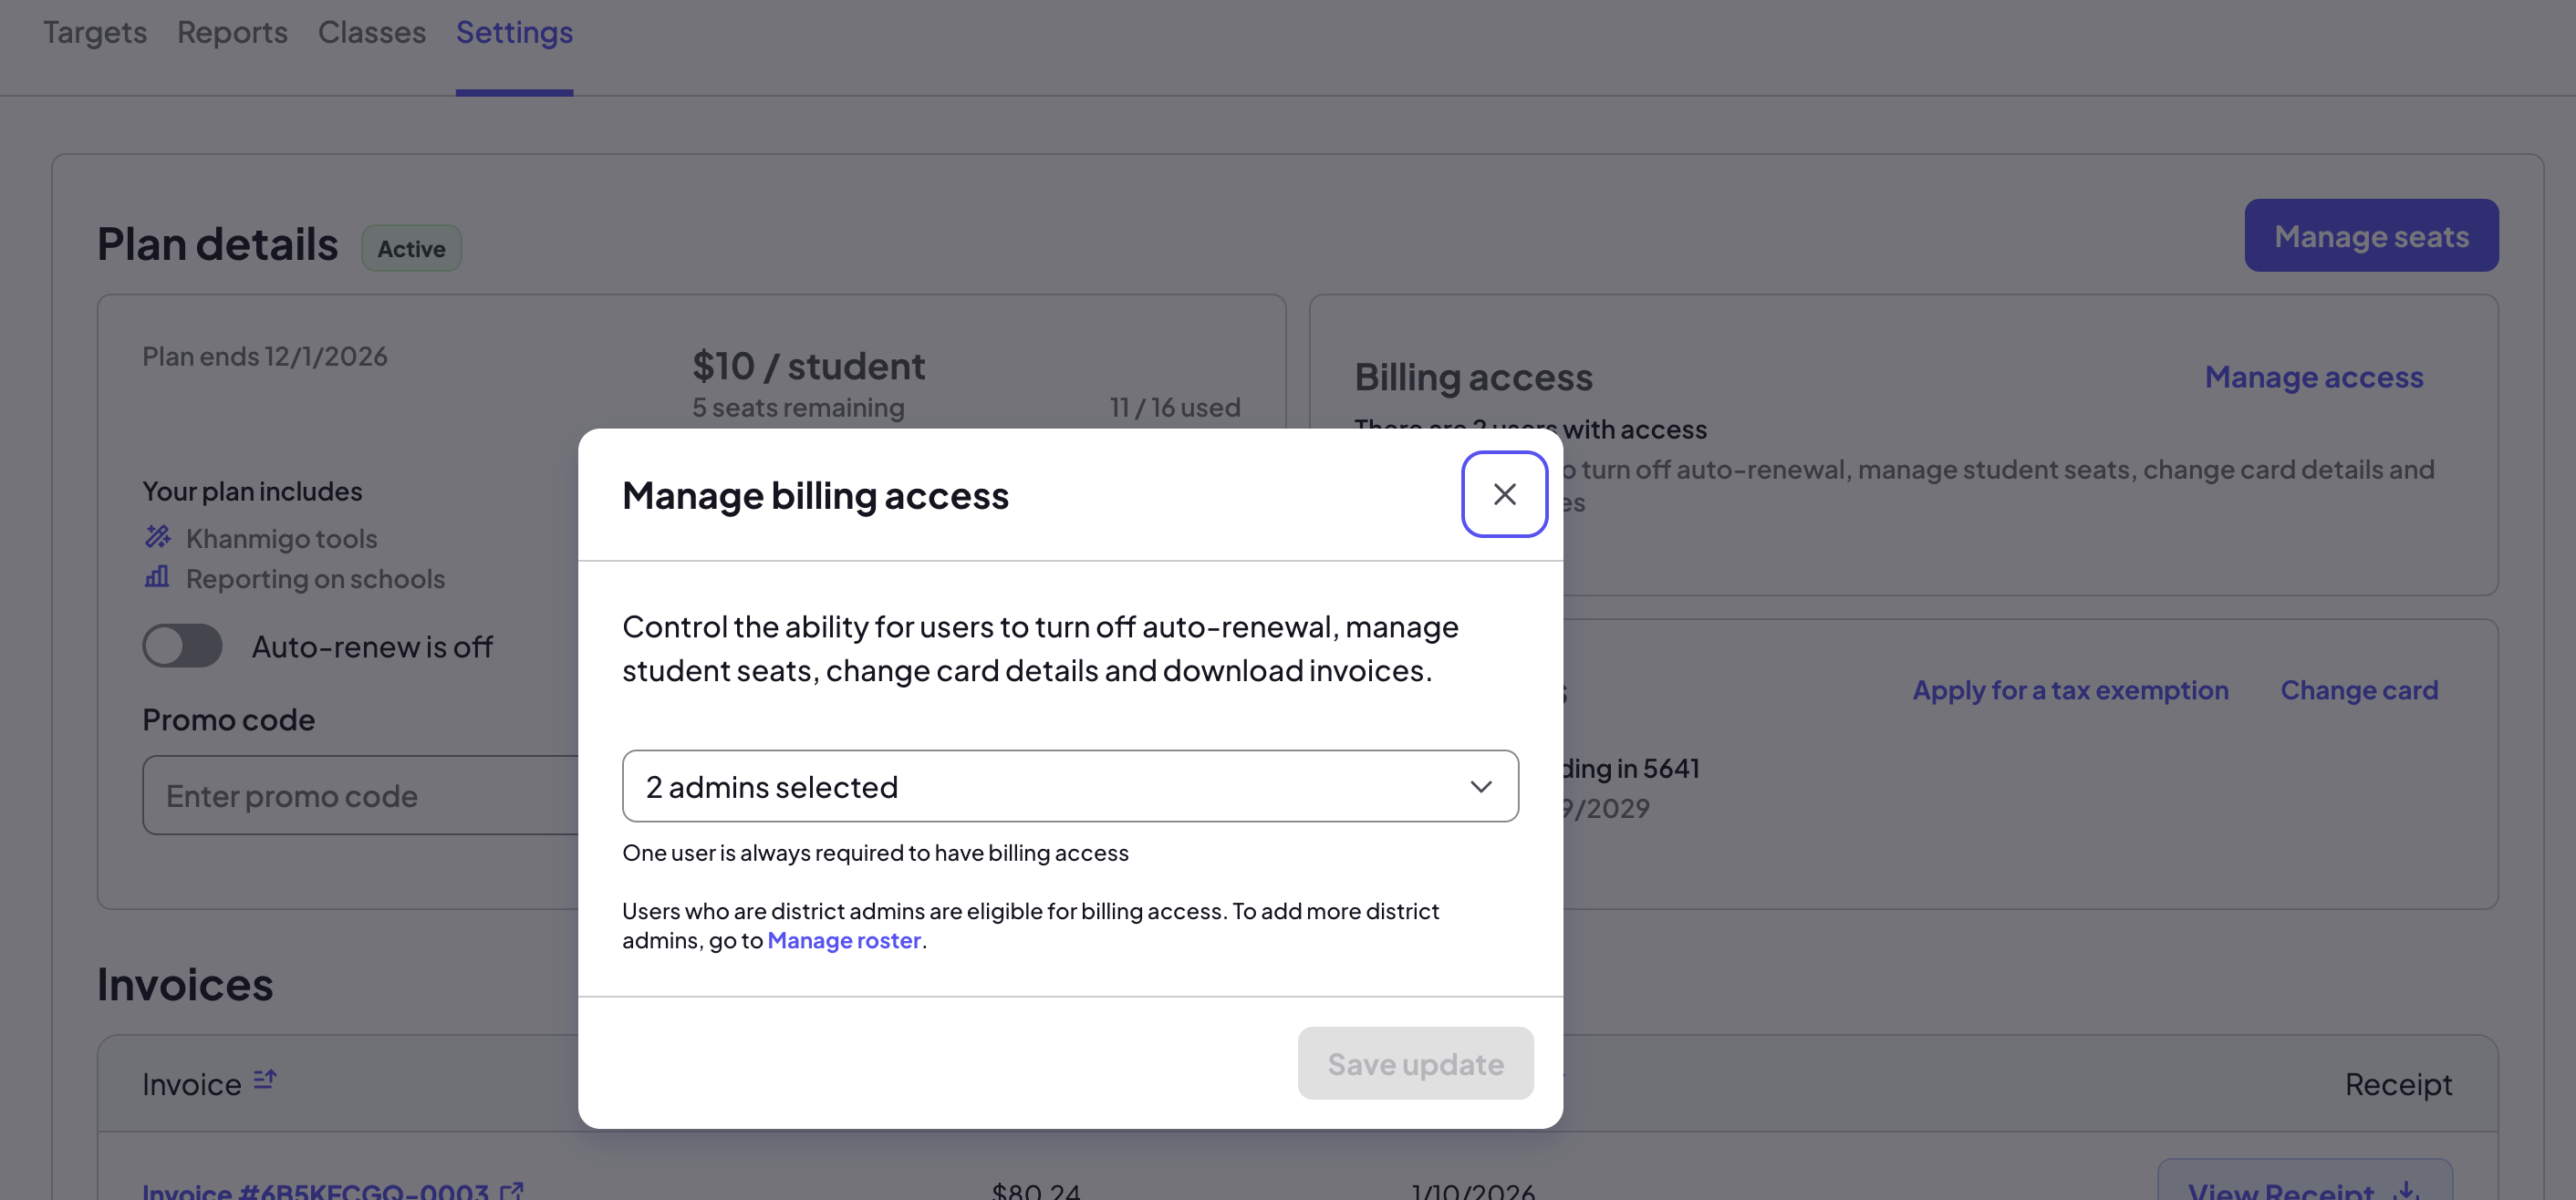This screenshot has height=1200, width=2576.
Task: Click the Invoices heading
Action: [x=185, y=984]
